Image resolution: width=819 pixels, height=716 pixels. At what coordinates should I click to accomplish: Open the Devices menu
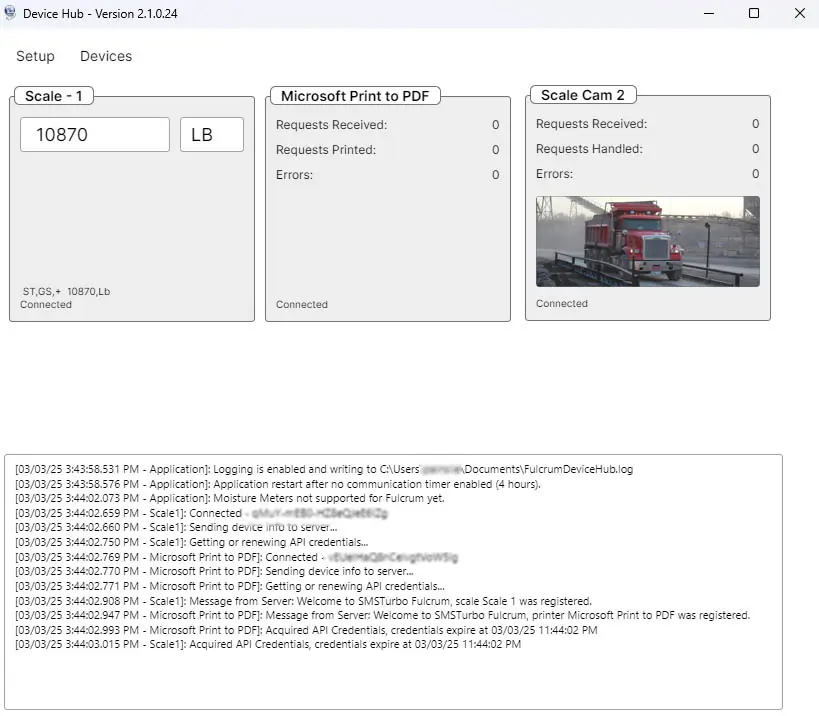105,56
